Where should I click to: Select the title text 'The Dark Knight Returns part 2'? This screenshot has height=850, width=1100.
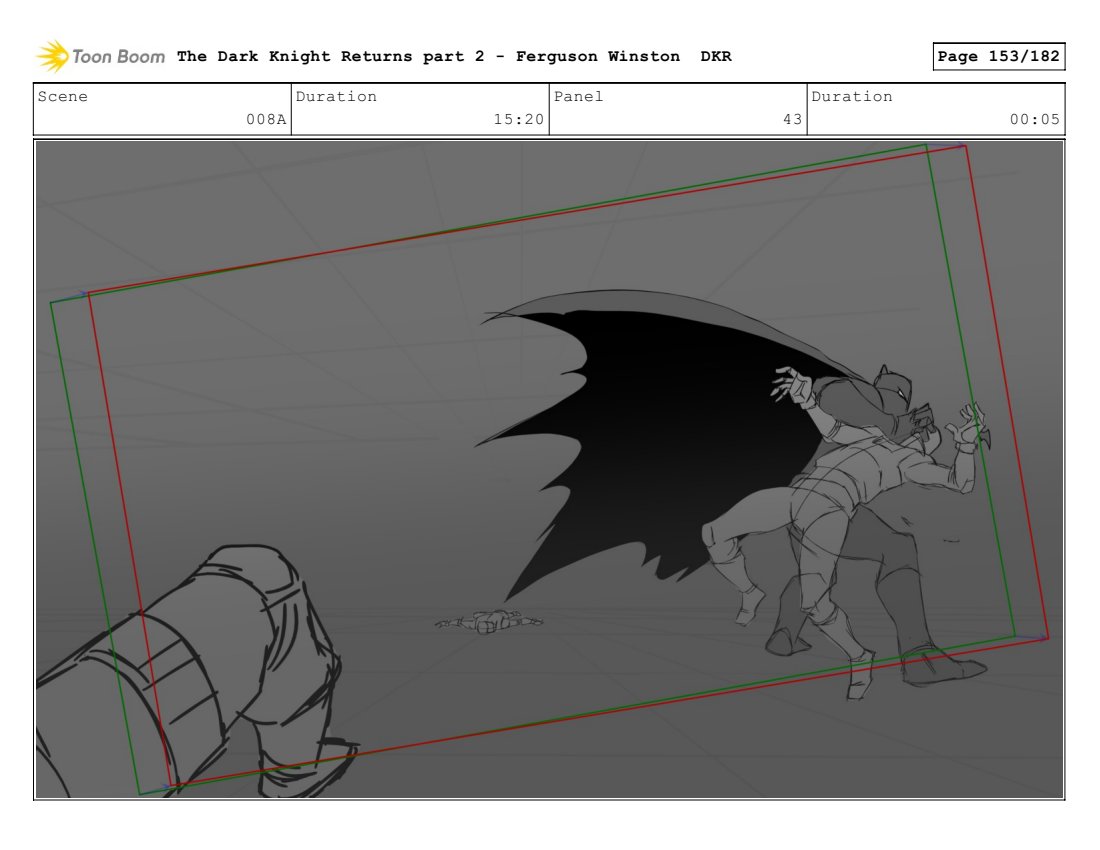click(x=330, y=57)
